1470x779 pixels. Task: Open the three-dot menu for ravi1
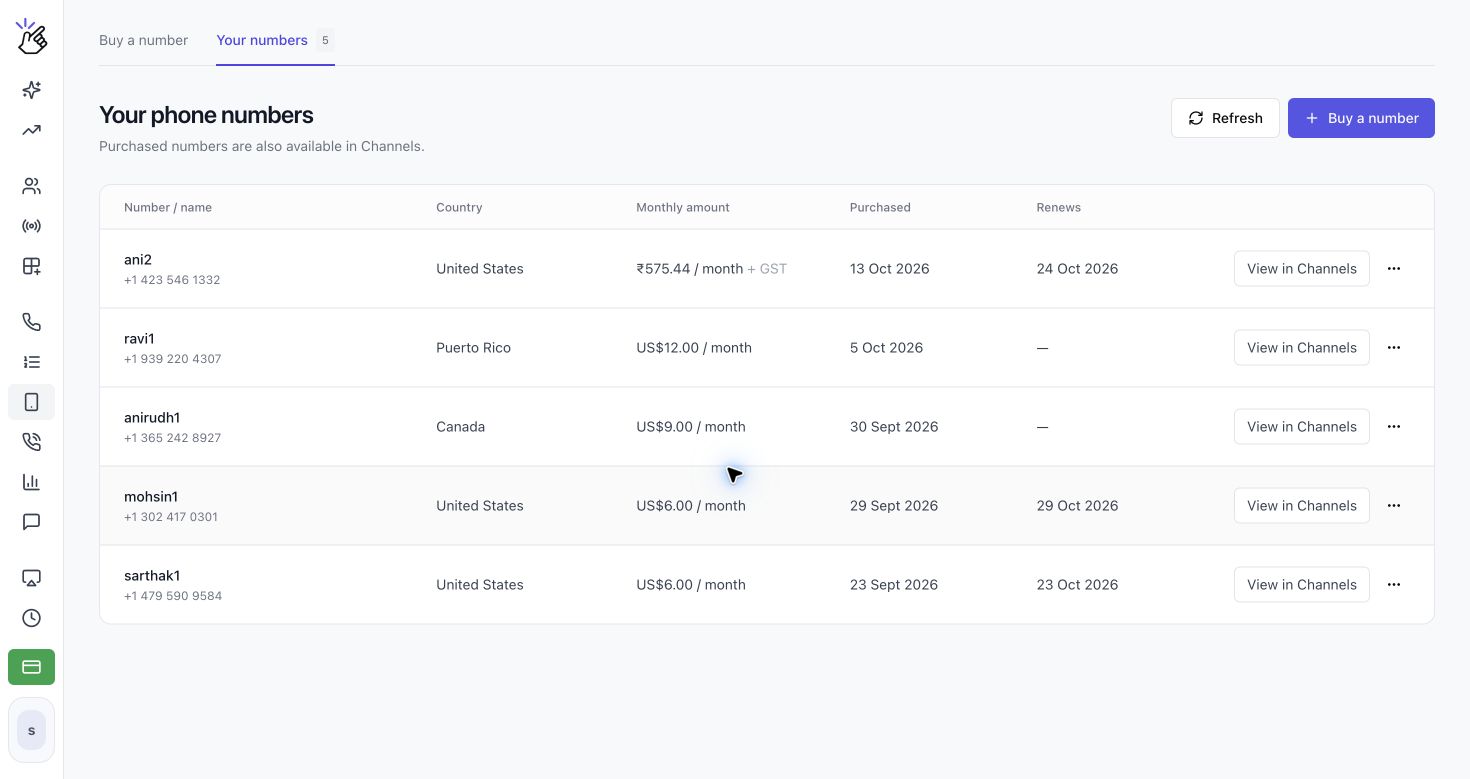[1394, 347]
